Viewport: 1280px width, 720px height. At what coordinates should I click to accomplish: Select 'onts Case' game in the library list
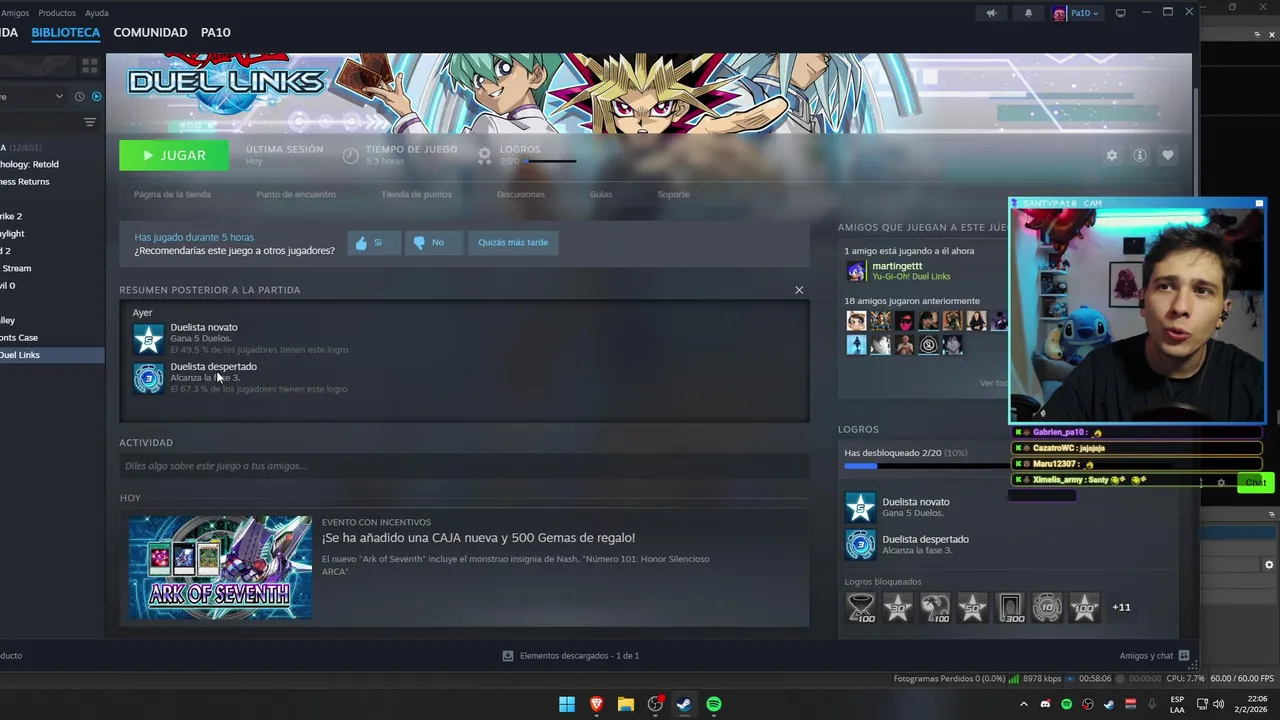point(20,337)
